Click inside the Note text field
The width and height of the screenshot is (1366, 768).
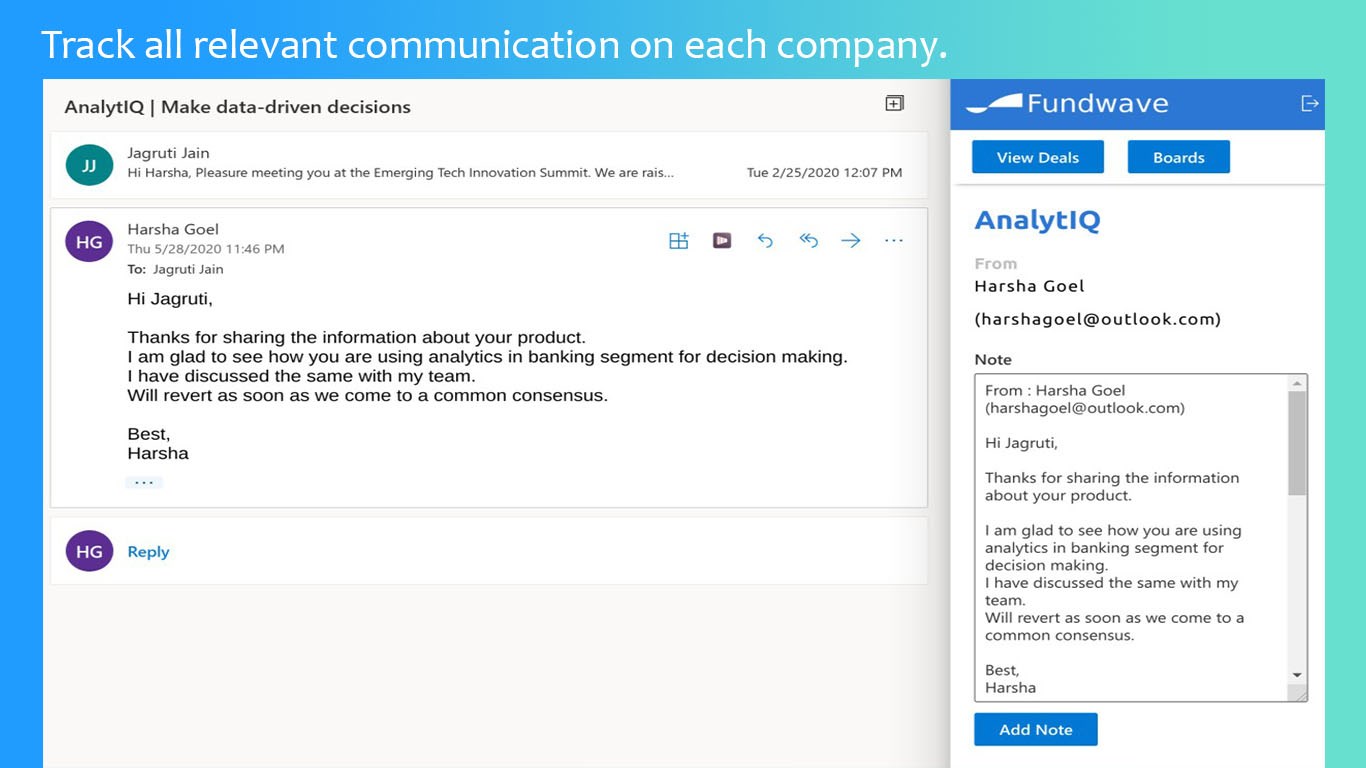coord(1130,540)
